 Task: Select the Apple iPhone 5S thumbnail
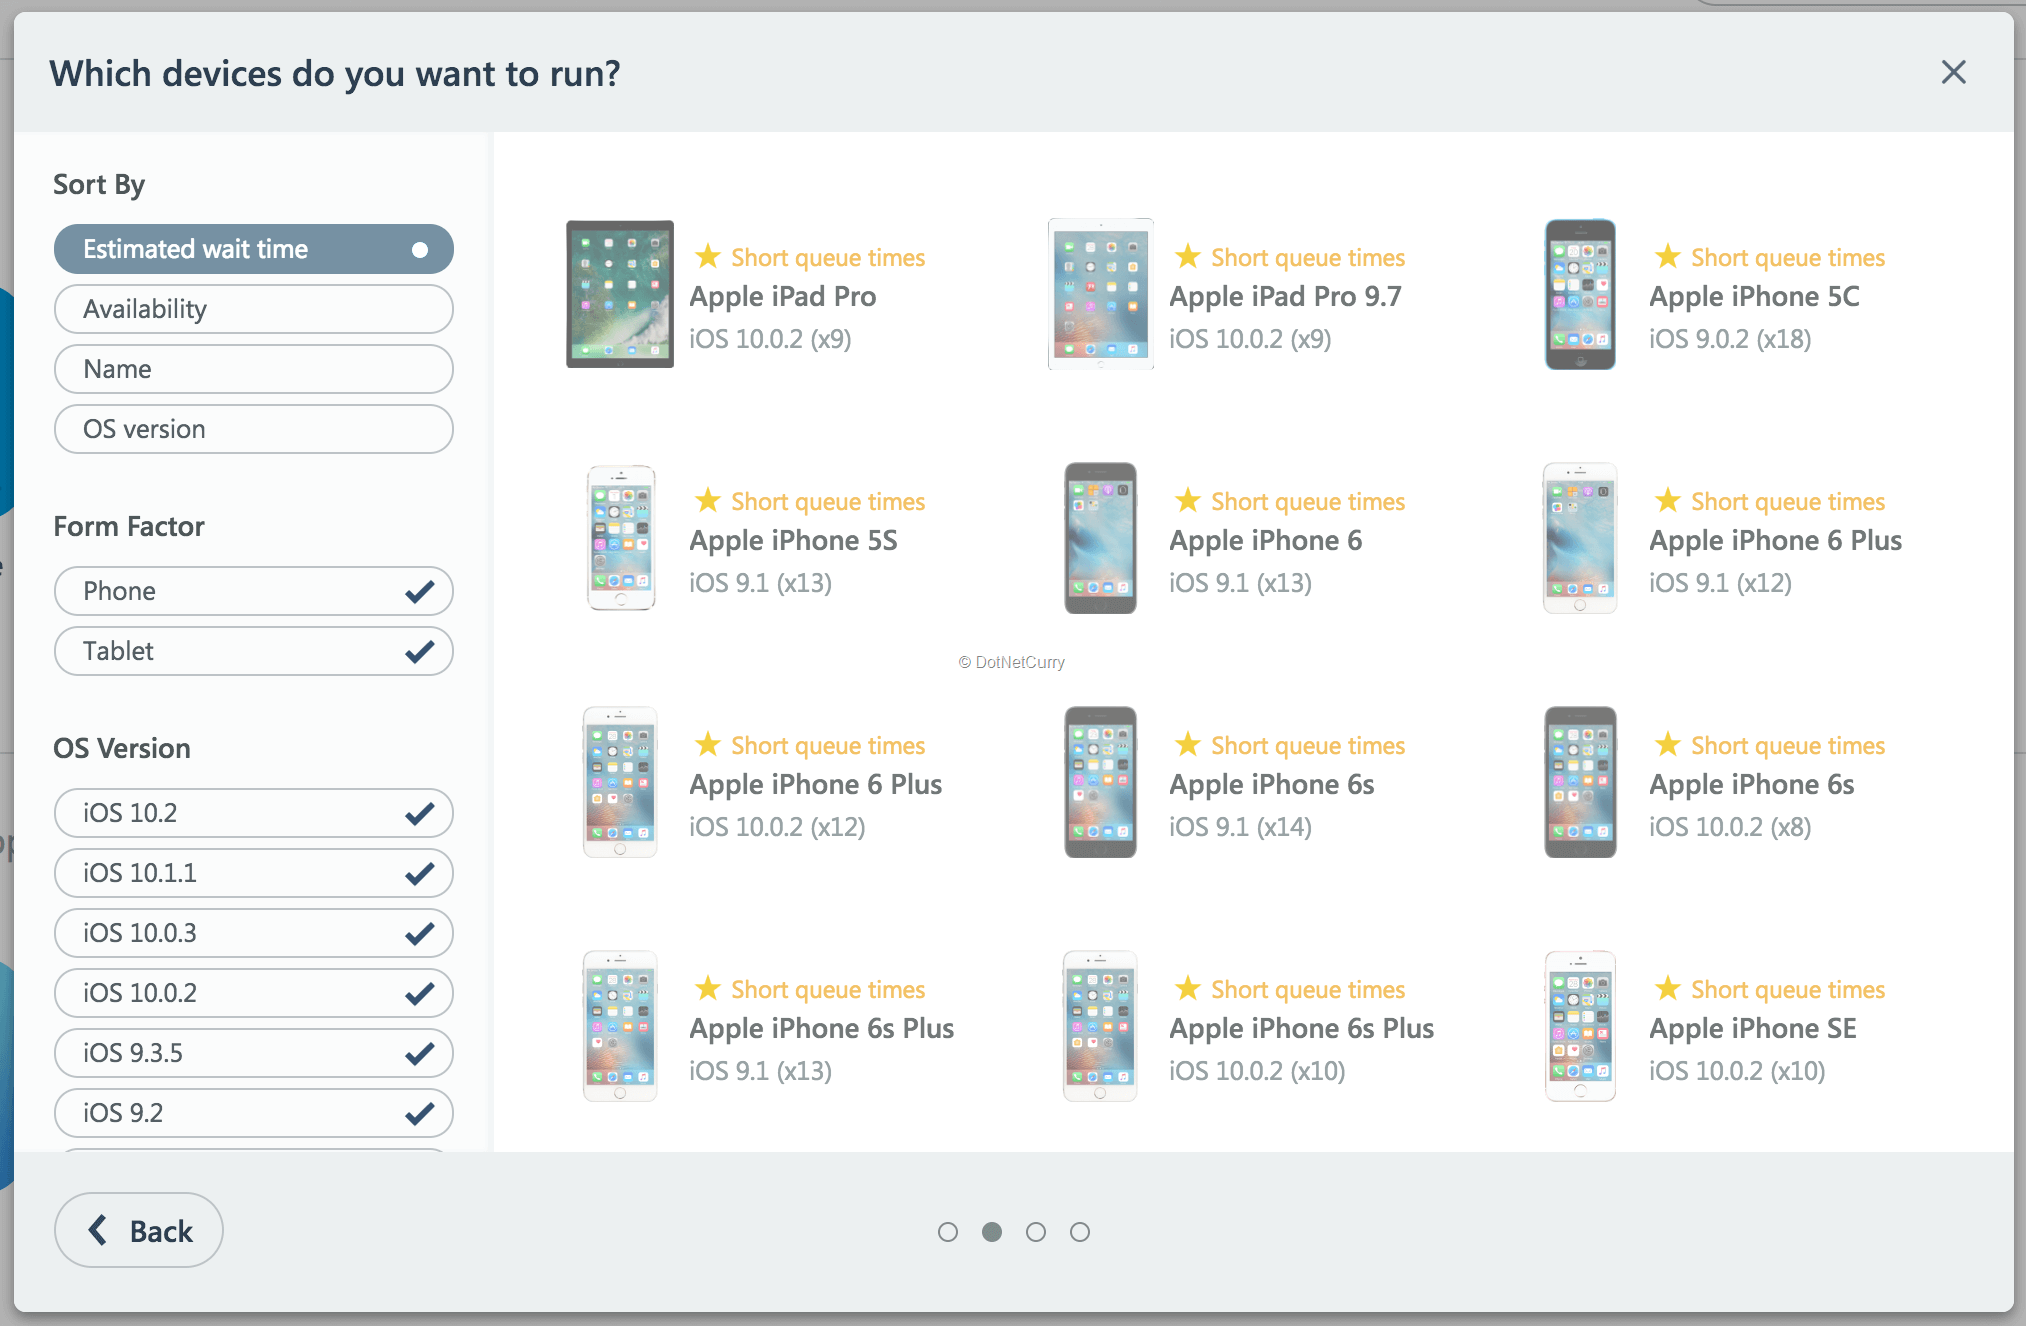coord(620,538)
